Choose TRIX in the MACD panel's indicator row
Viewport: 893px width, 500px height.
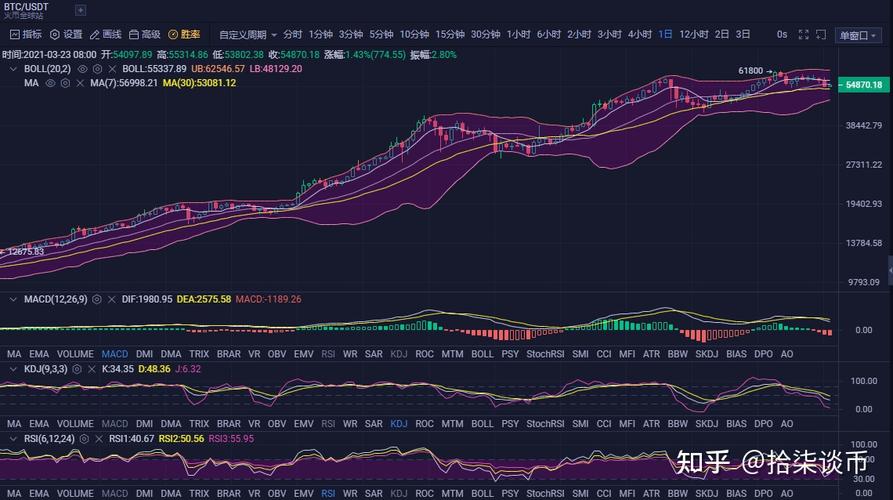(199, 354)
